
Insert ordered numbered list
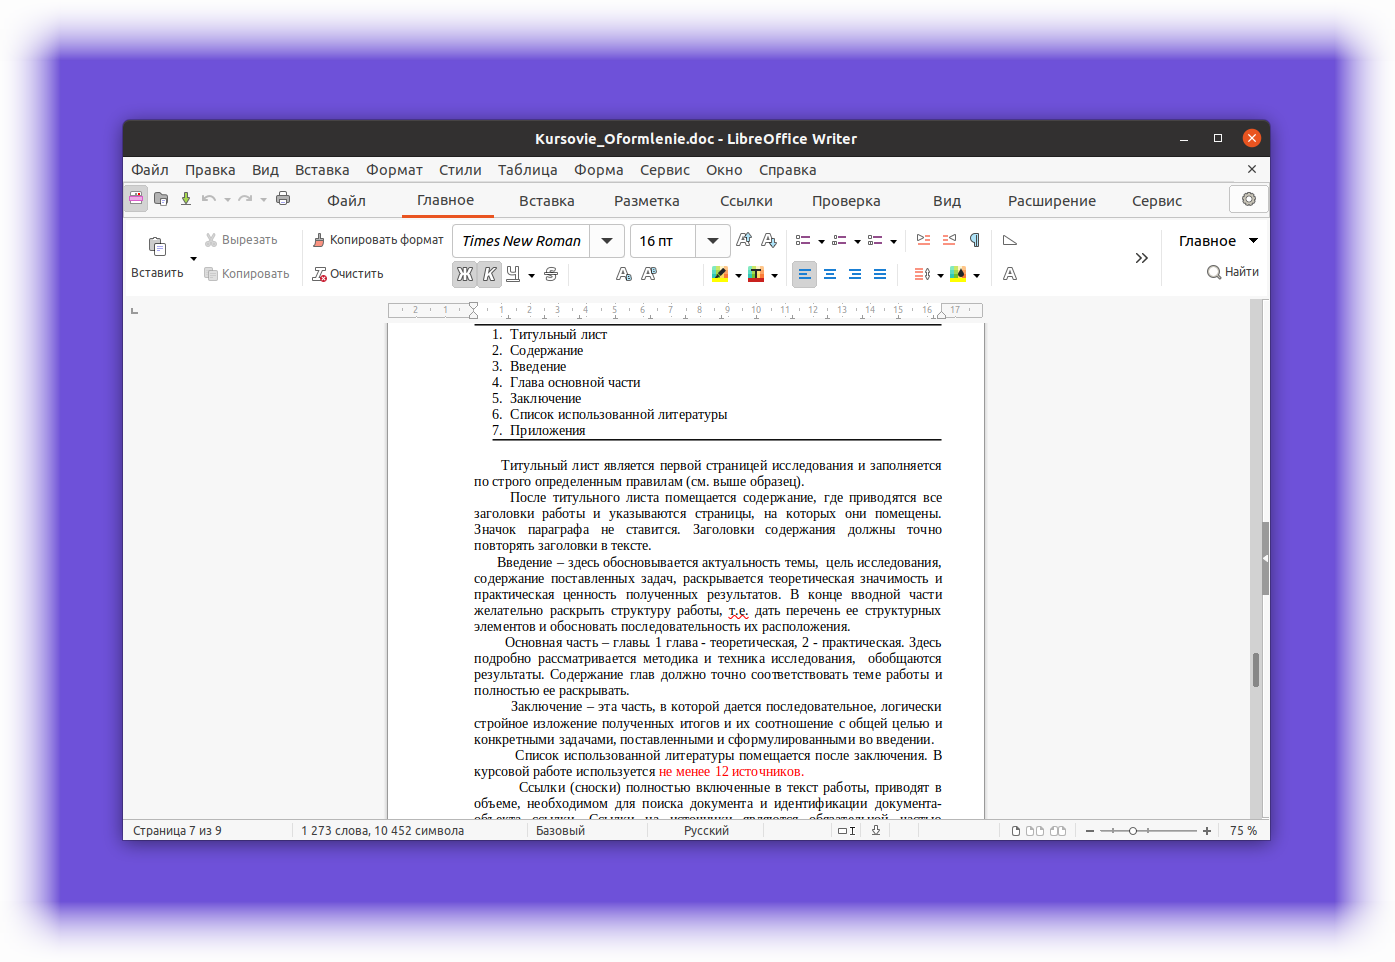pos(839,240)
